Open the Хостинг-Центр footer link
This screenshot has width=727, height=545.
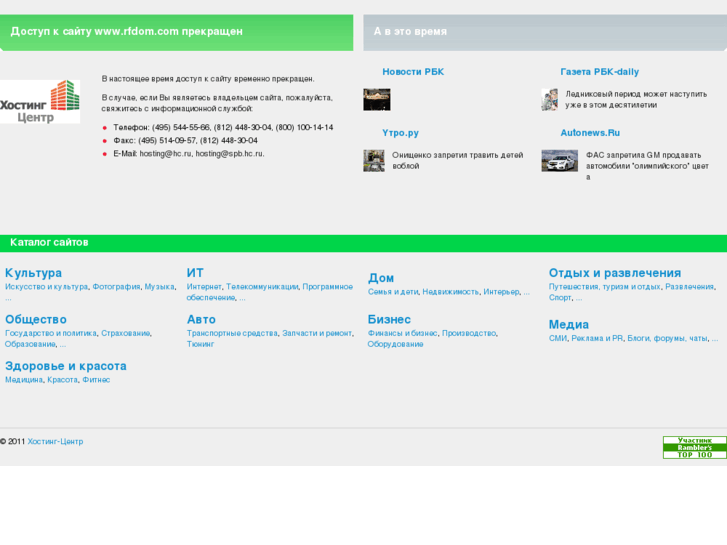(x=55, y=442)
